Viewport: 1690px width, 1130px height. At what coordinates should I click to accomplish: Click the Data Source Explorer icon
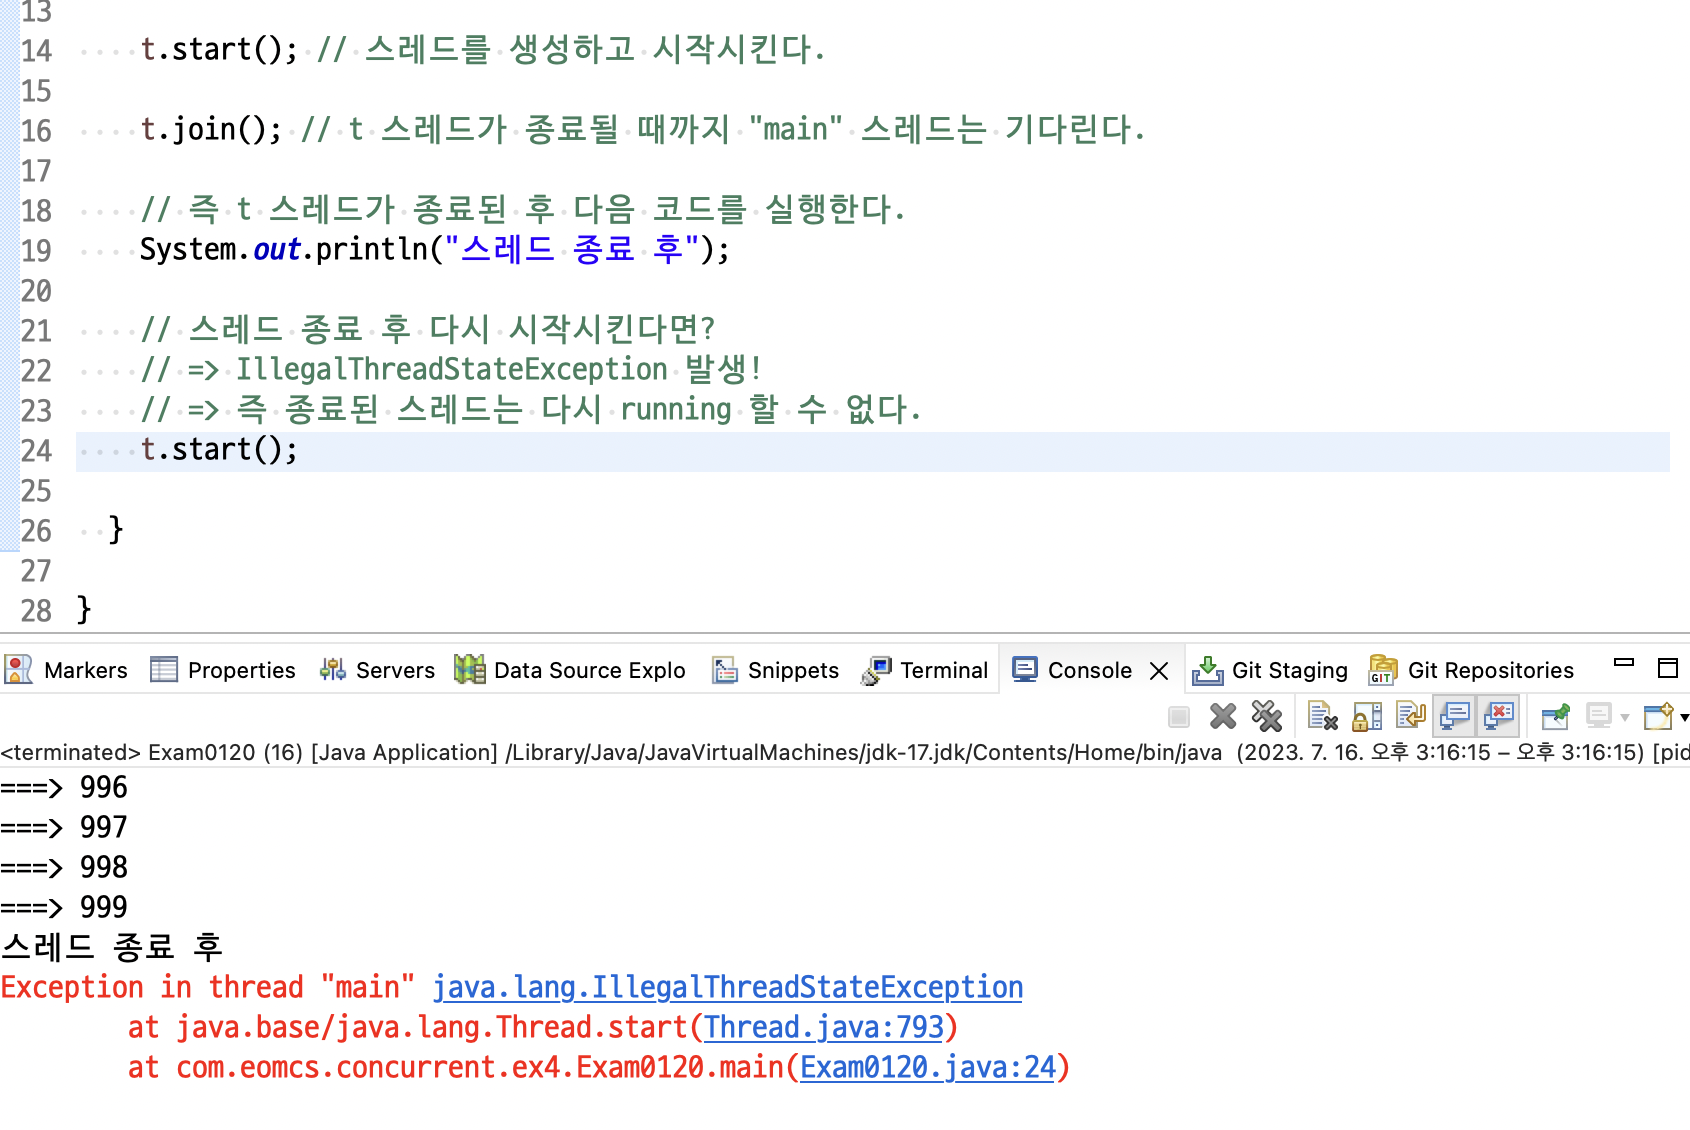click(x=469, y=669)
